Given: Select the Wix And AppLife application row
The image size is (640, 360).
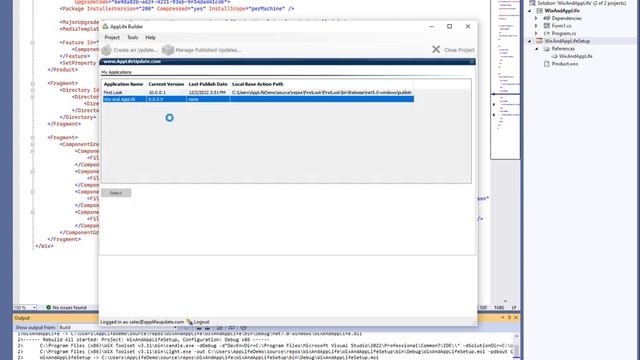Looking at the screenshot, I should pyautogui.click(x=258, y=99).
